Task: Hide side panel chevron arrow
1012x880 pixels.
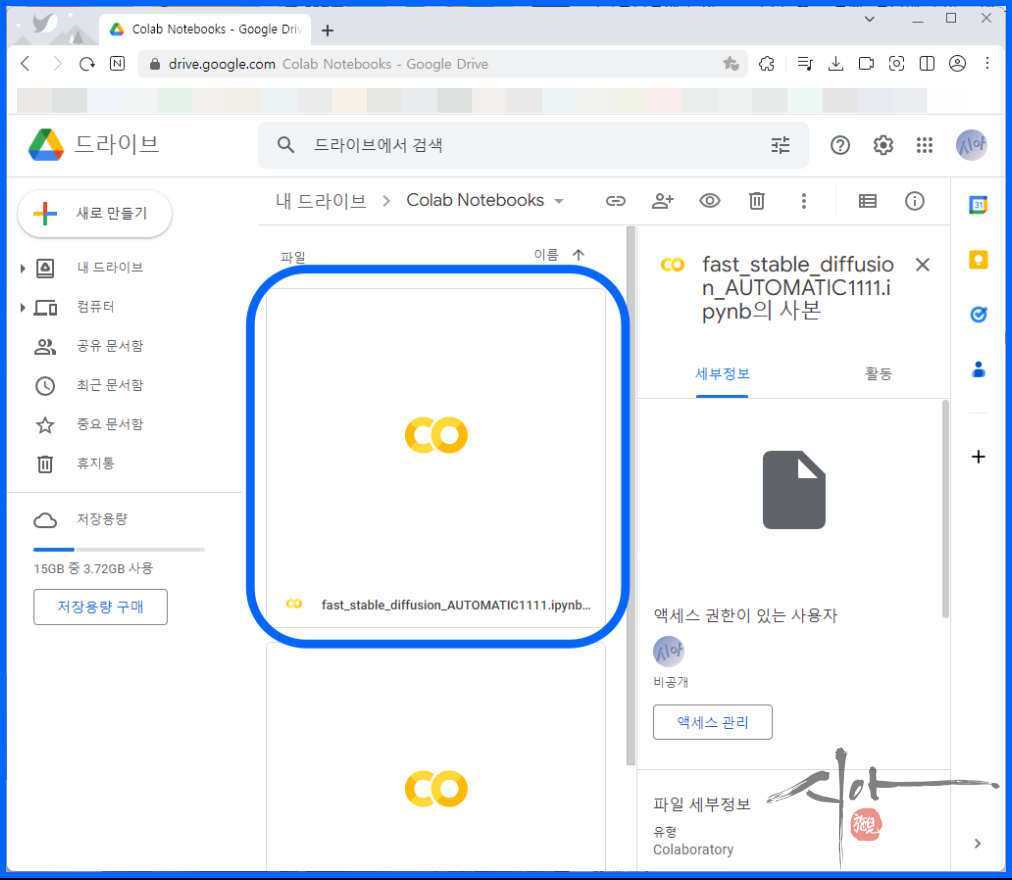Action: pyautogui.click(x=978, y=843)
